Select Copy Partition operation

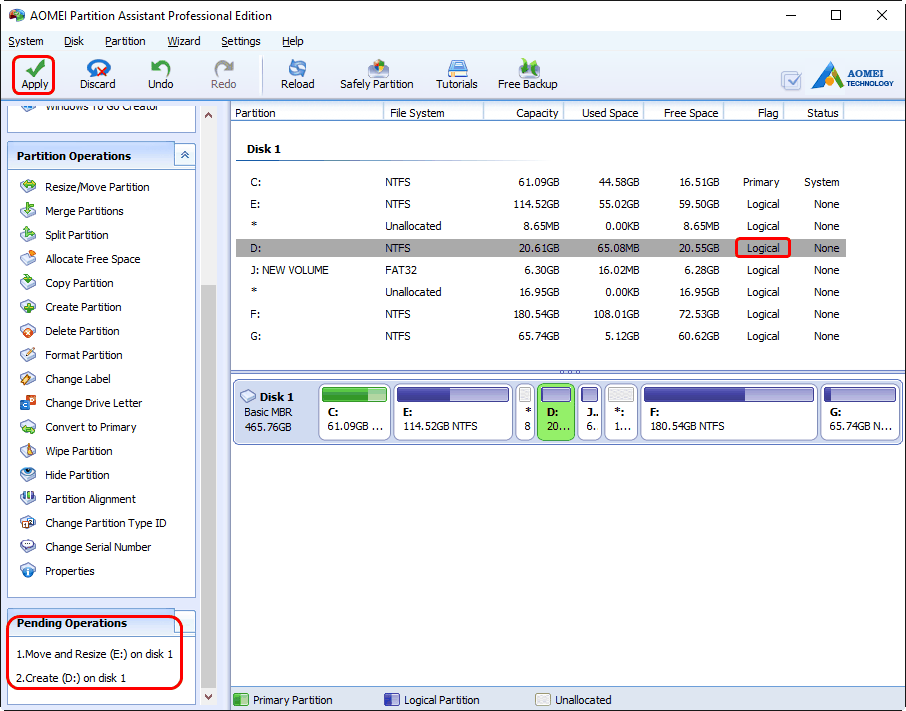tap(79, 283)
